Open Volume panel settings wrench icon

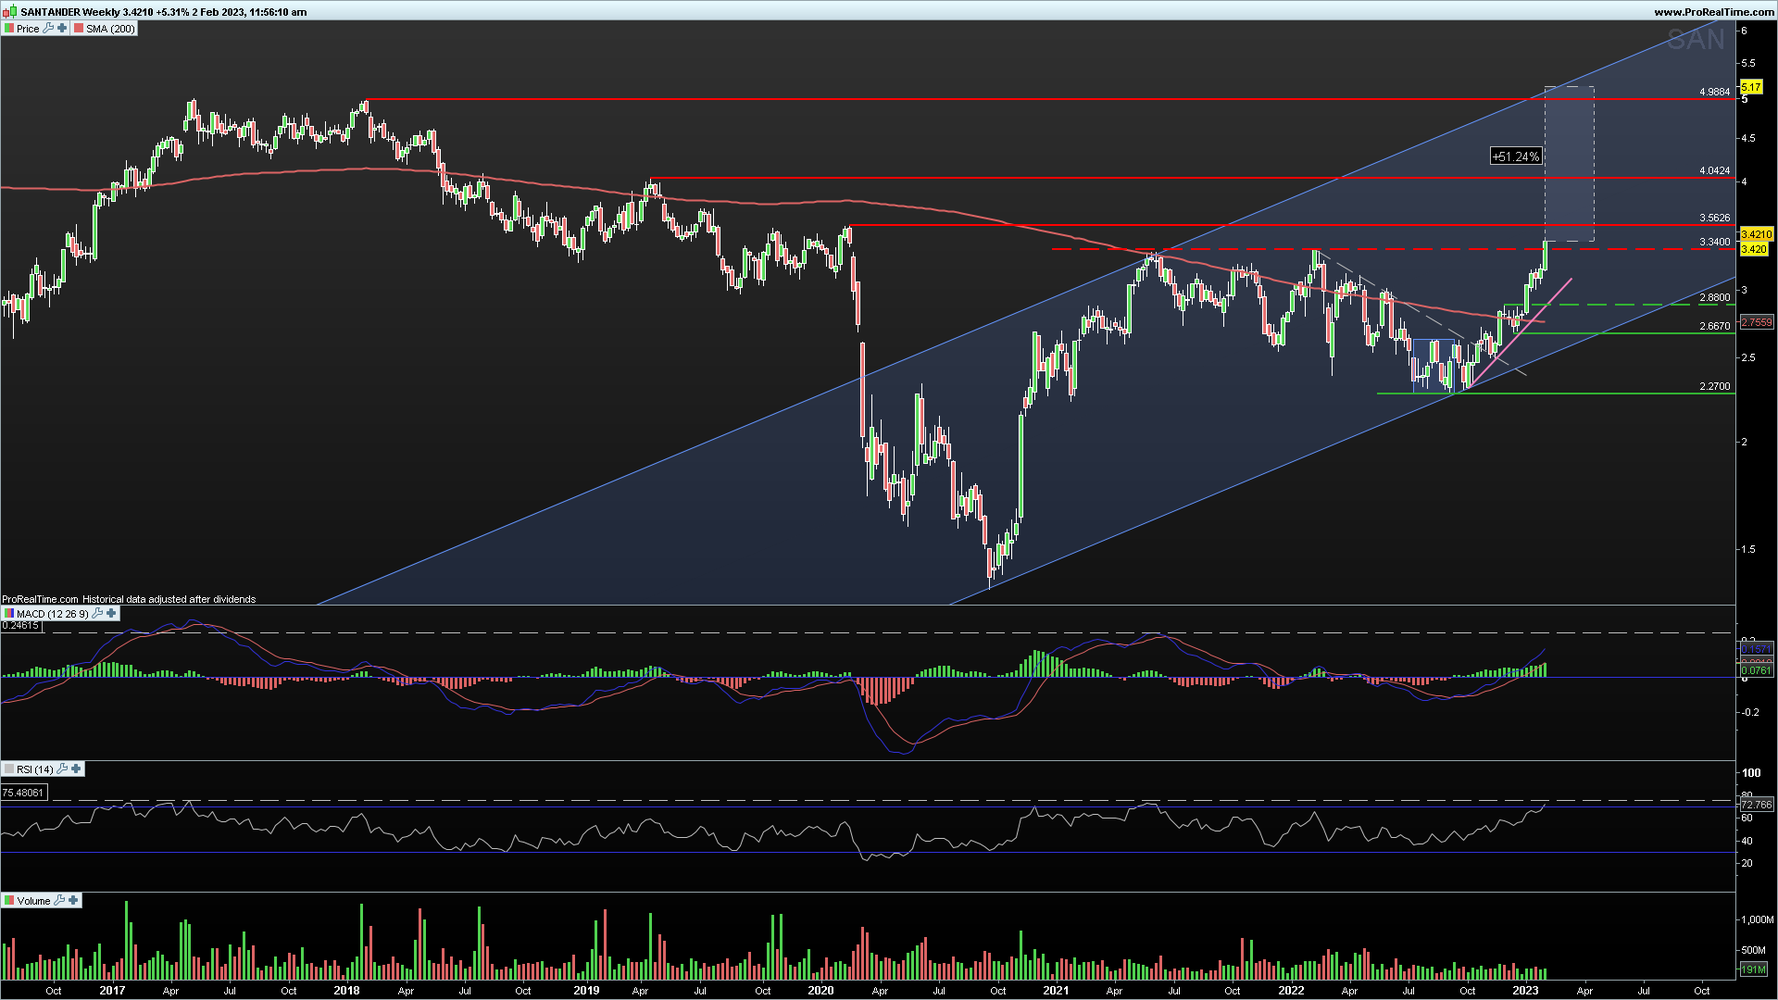click(x=59, y=901)
